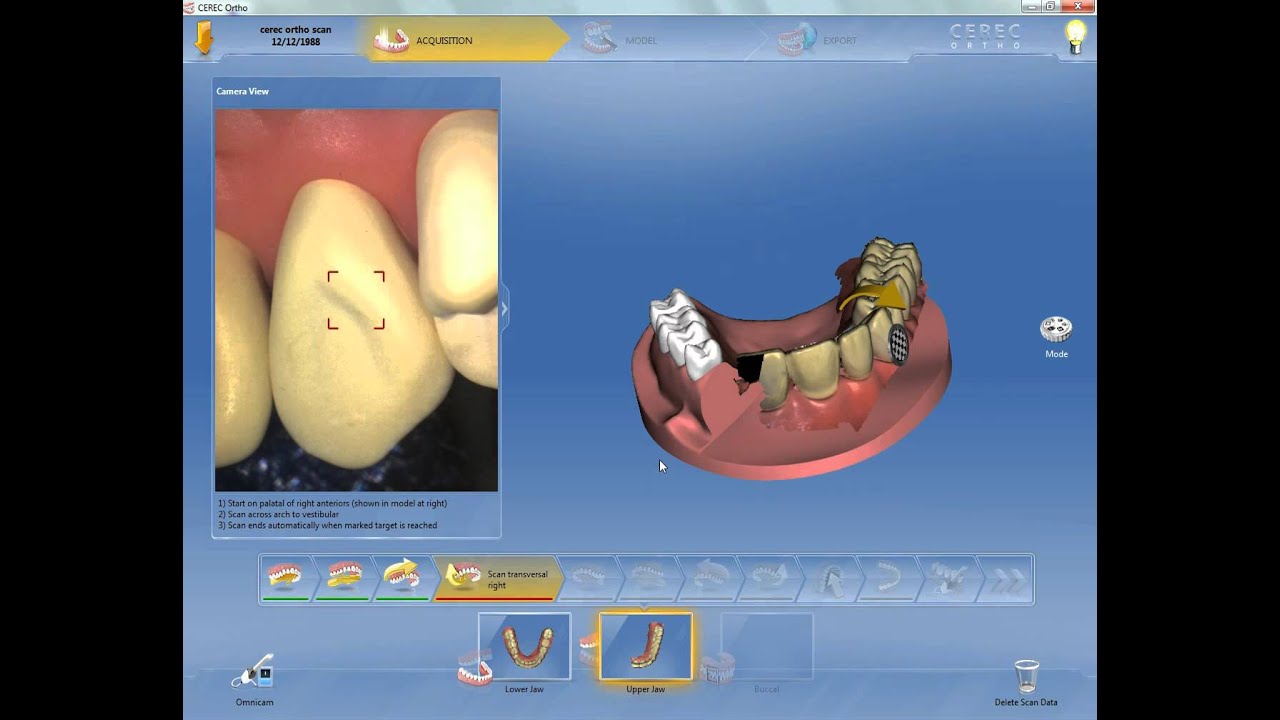Click the 'Delete Scan Data' label
Screen dimensions: 1280x720
point(1026,702)
